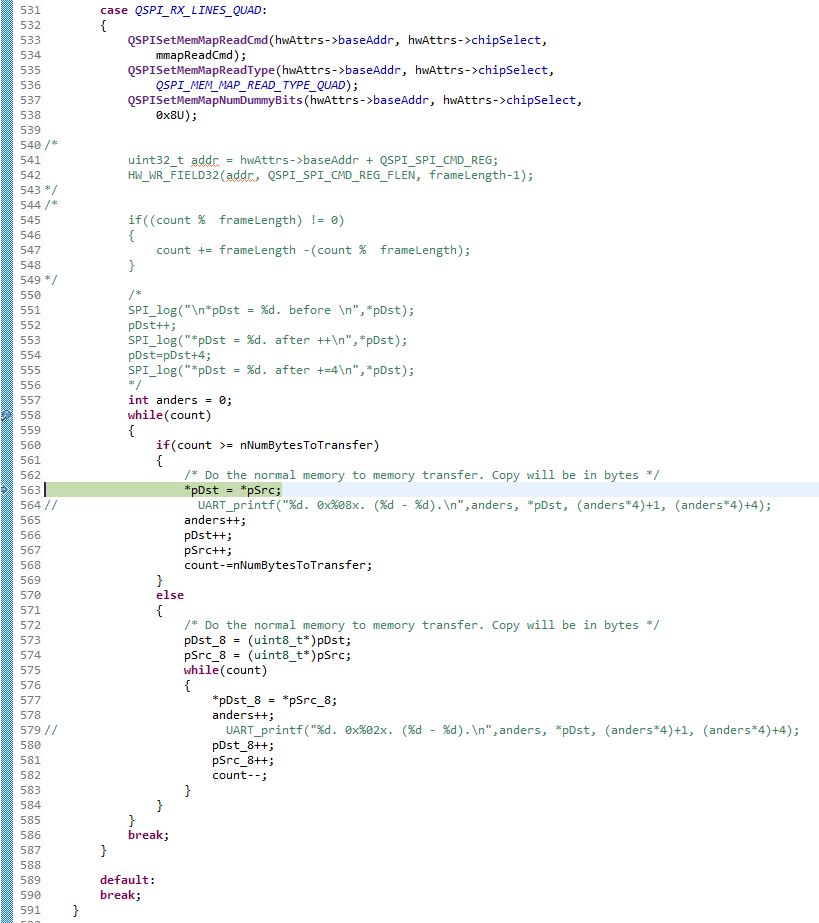Click the 'else' keyword on line 570
Image resolution: width=819 pixels, height=923 pixels.
click(x=170, y=595)
